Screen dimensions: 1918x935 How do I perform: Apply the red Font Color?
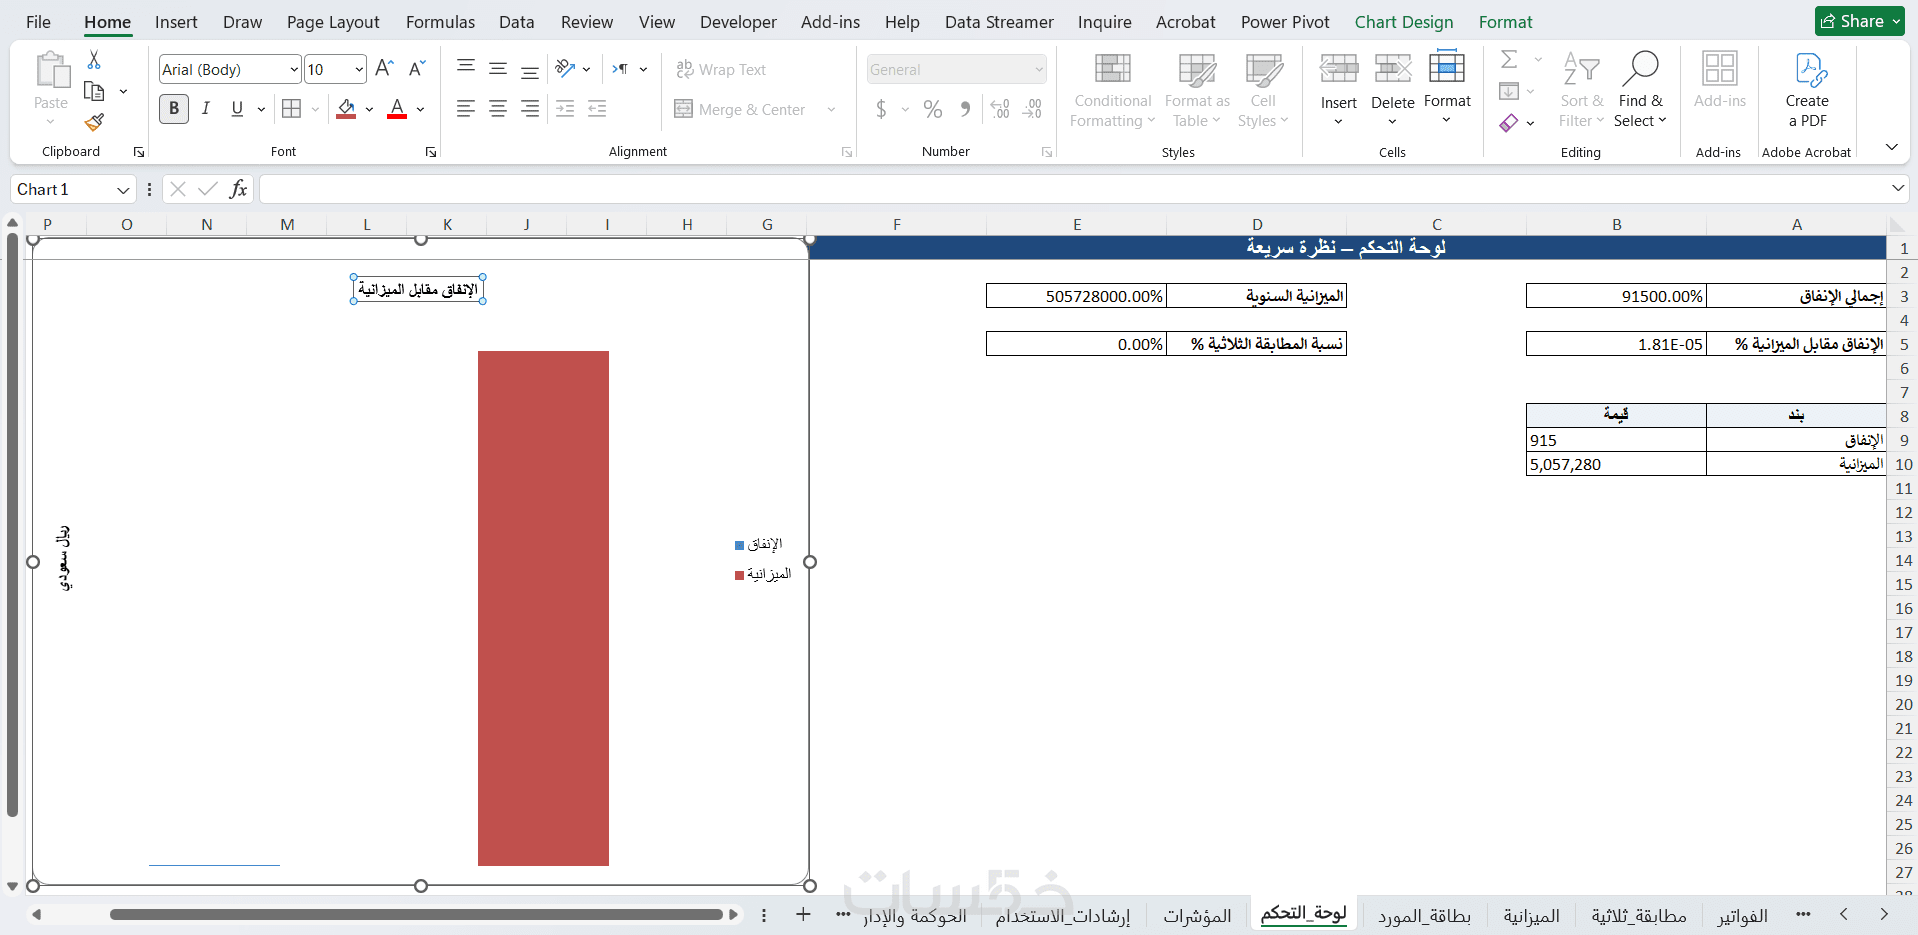pyautogui.click(x=397, y=109)
